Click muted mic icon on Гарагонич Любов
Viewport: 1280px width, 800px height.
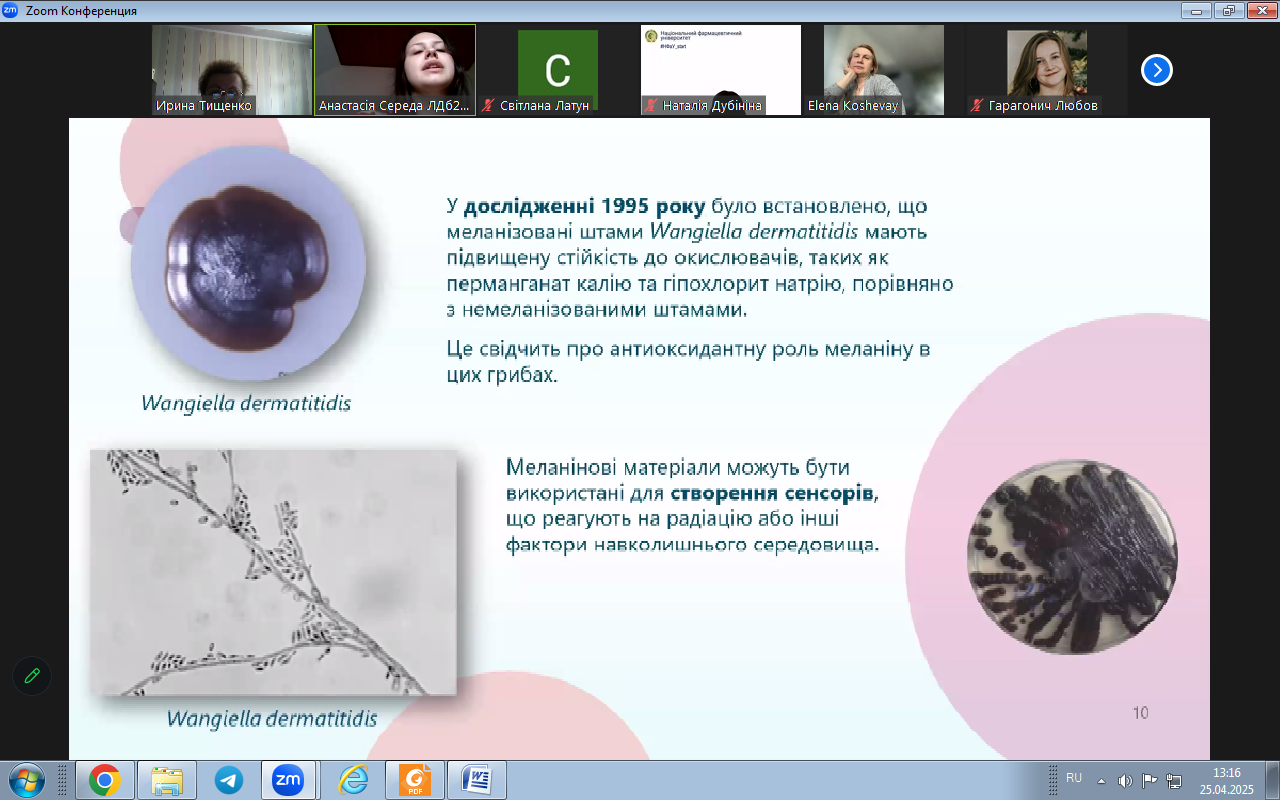coord(977,105)
